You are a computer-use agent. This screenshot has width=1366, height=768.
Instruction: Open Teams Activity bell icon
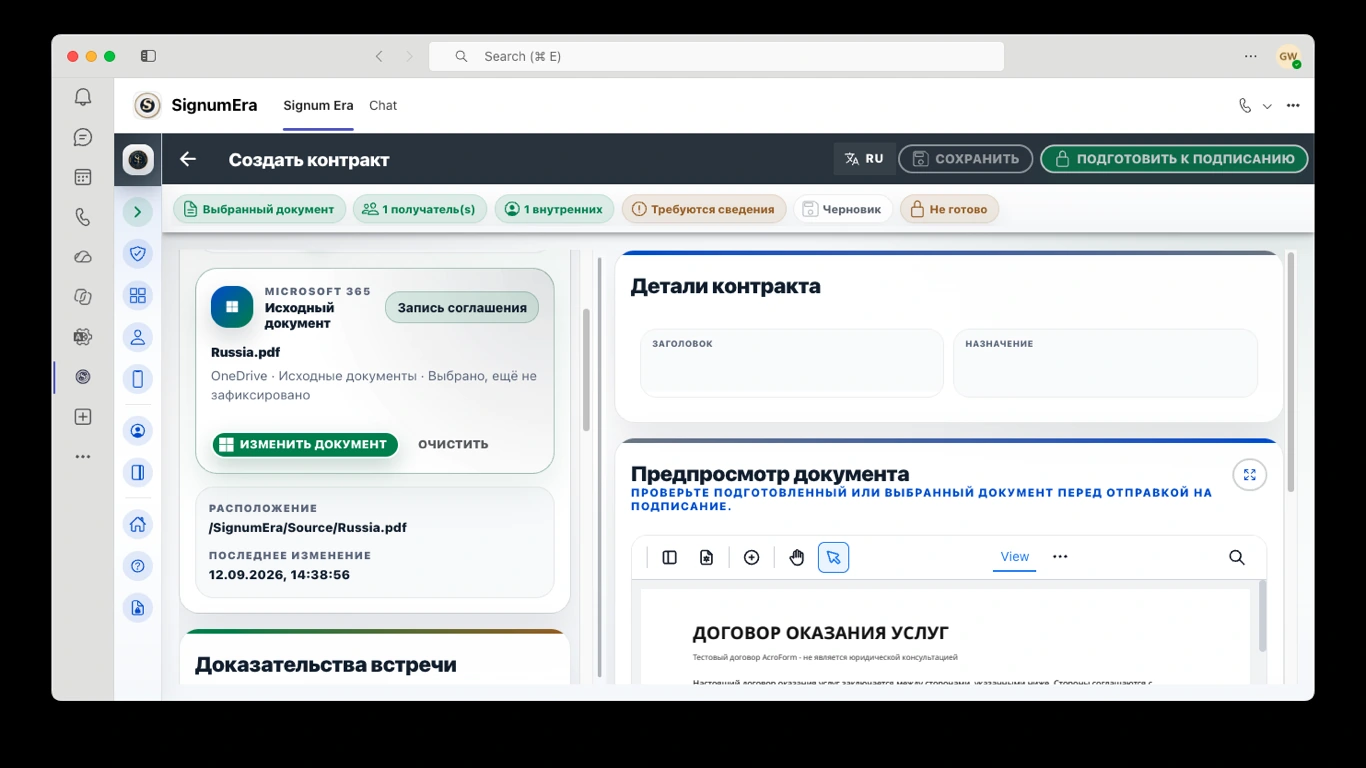point(83,97)
